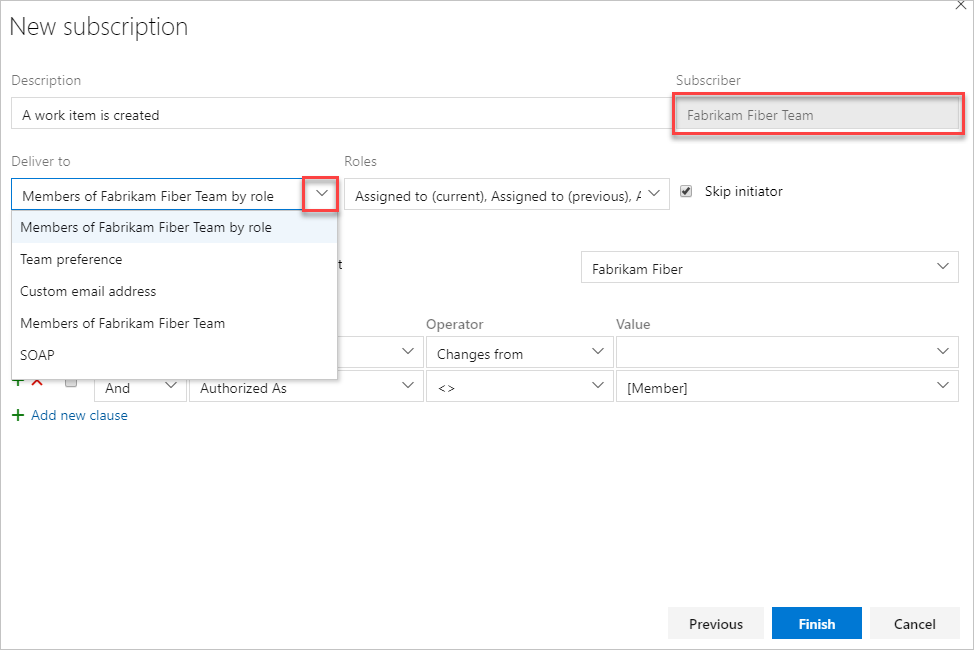Screen dimensions: 974x650
Task: Choose Custom email address option
Action: (x=174, y=291)
